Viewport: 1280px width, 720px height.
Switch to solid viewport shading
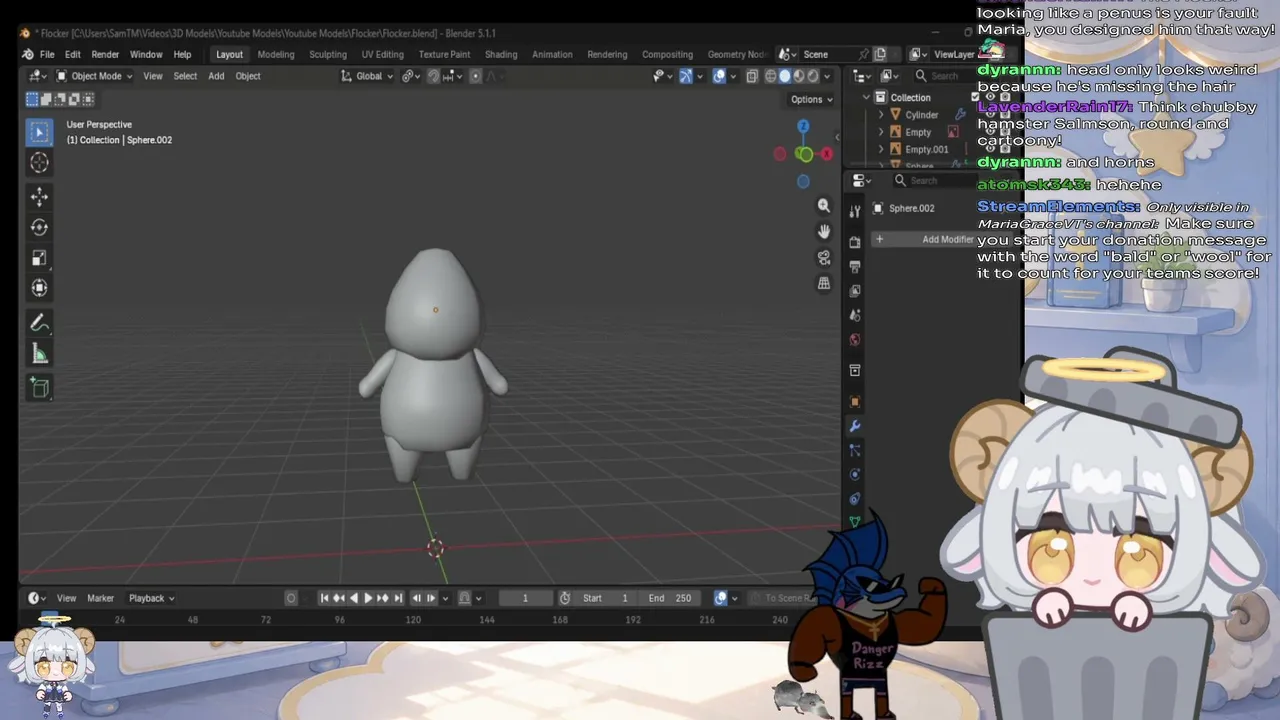click(x=785, y=76)
